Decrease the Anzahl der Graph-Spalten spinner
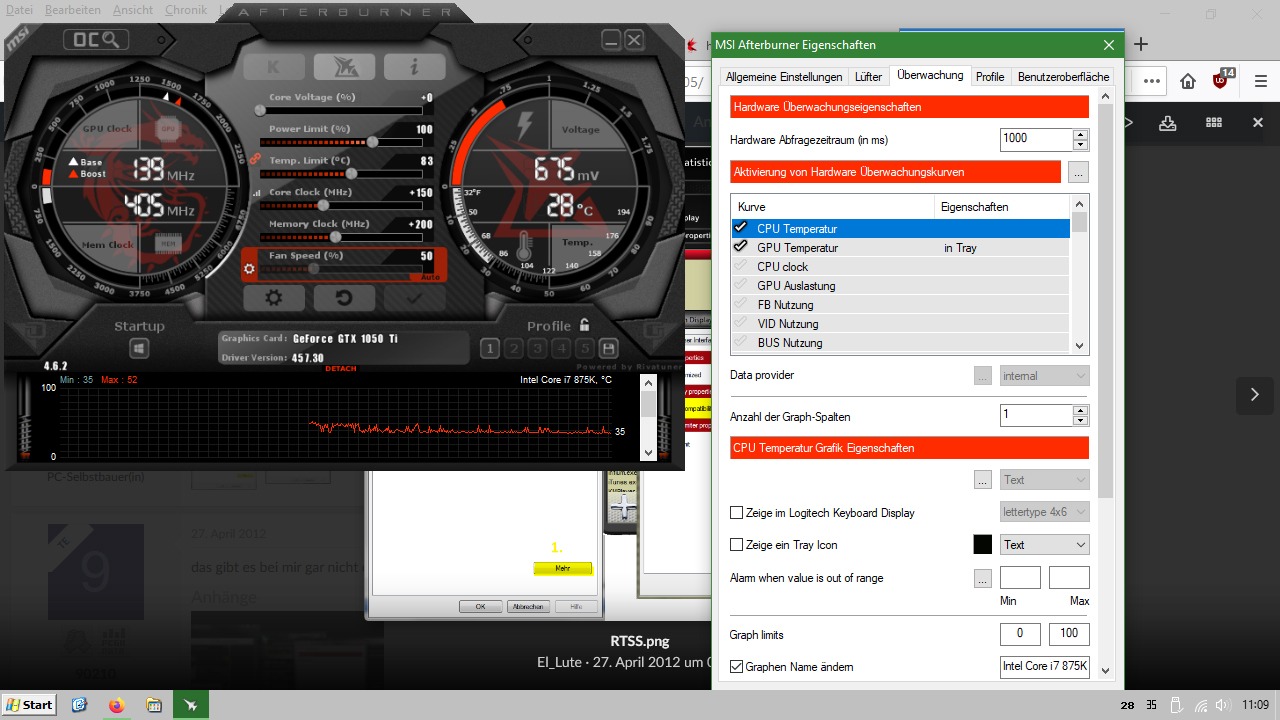The image size is (1280, 720). click(x=1080, y=421)
